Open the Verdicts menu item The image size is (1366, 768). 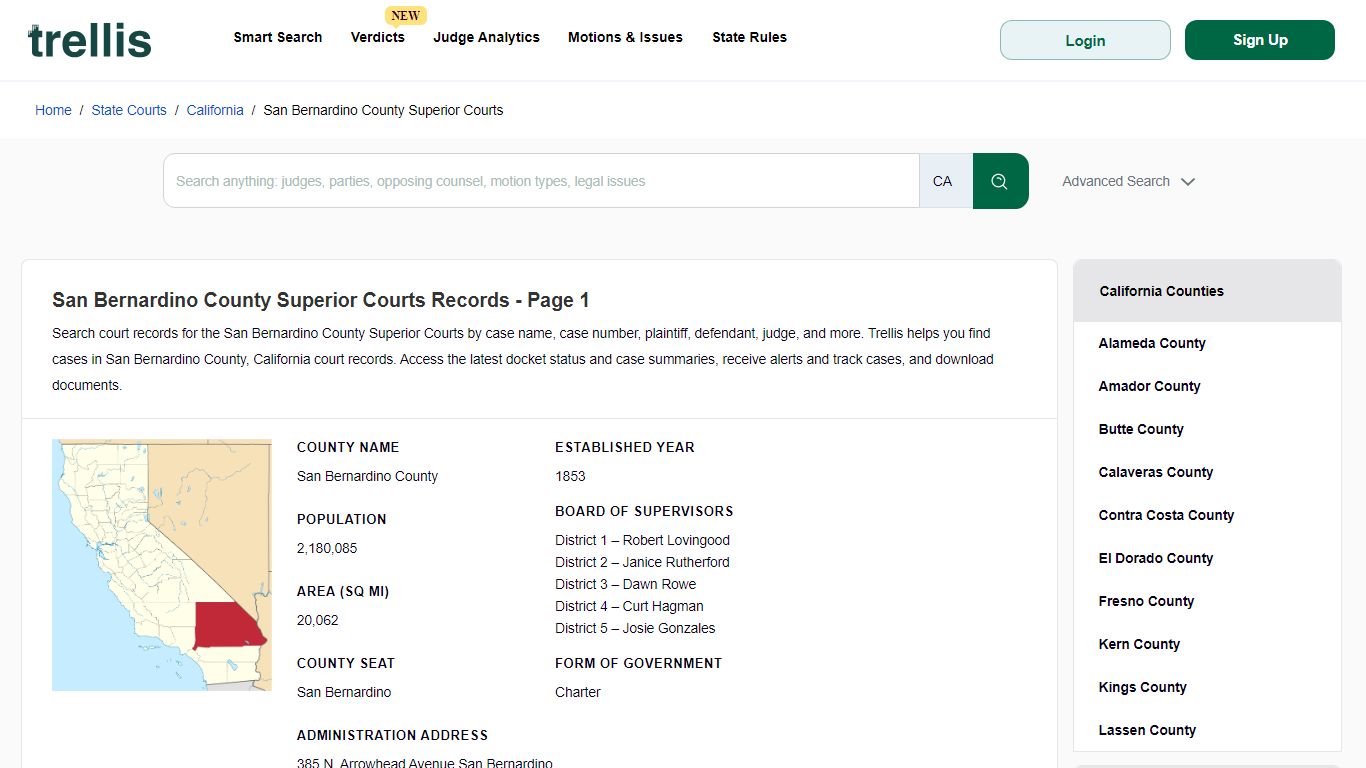point(378,37)
